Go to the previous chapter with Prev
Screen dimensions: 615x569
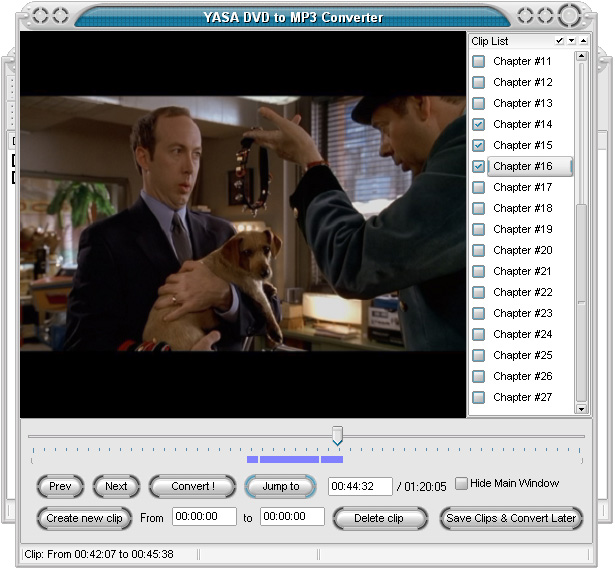[x=60, y=486]
